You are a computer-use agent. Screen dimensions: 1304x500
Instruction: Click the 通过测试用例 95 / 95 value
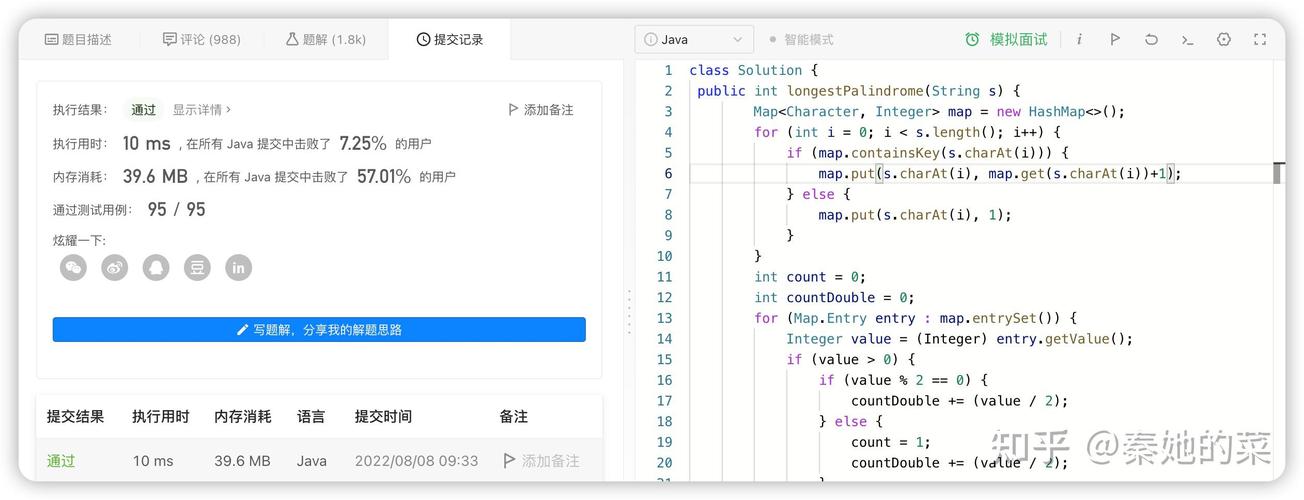tap(176, 210)
